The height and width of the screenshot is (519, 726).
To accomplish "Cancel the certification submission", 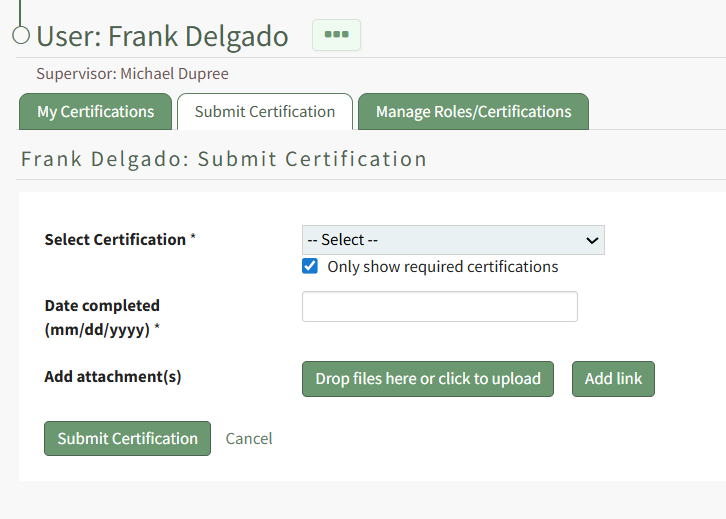I will (249, 439).
